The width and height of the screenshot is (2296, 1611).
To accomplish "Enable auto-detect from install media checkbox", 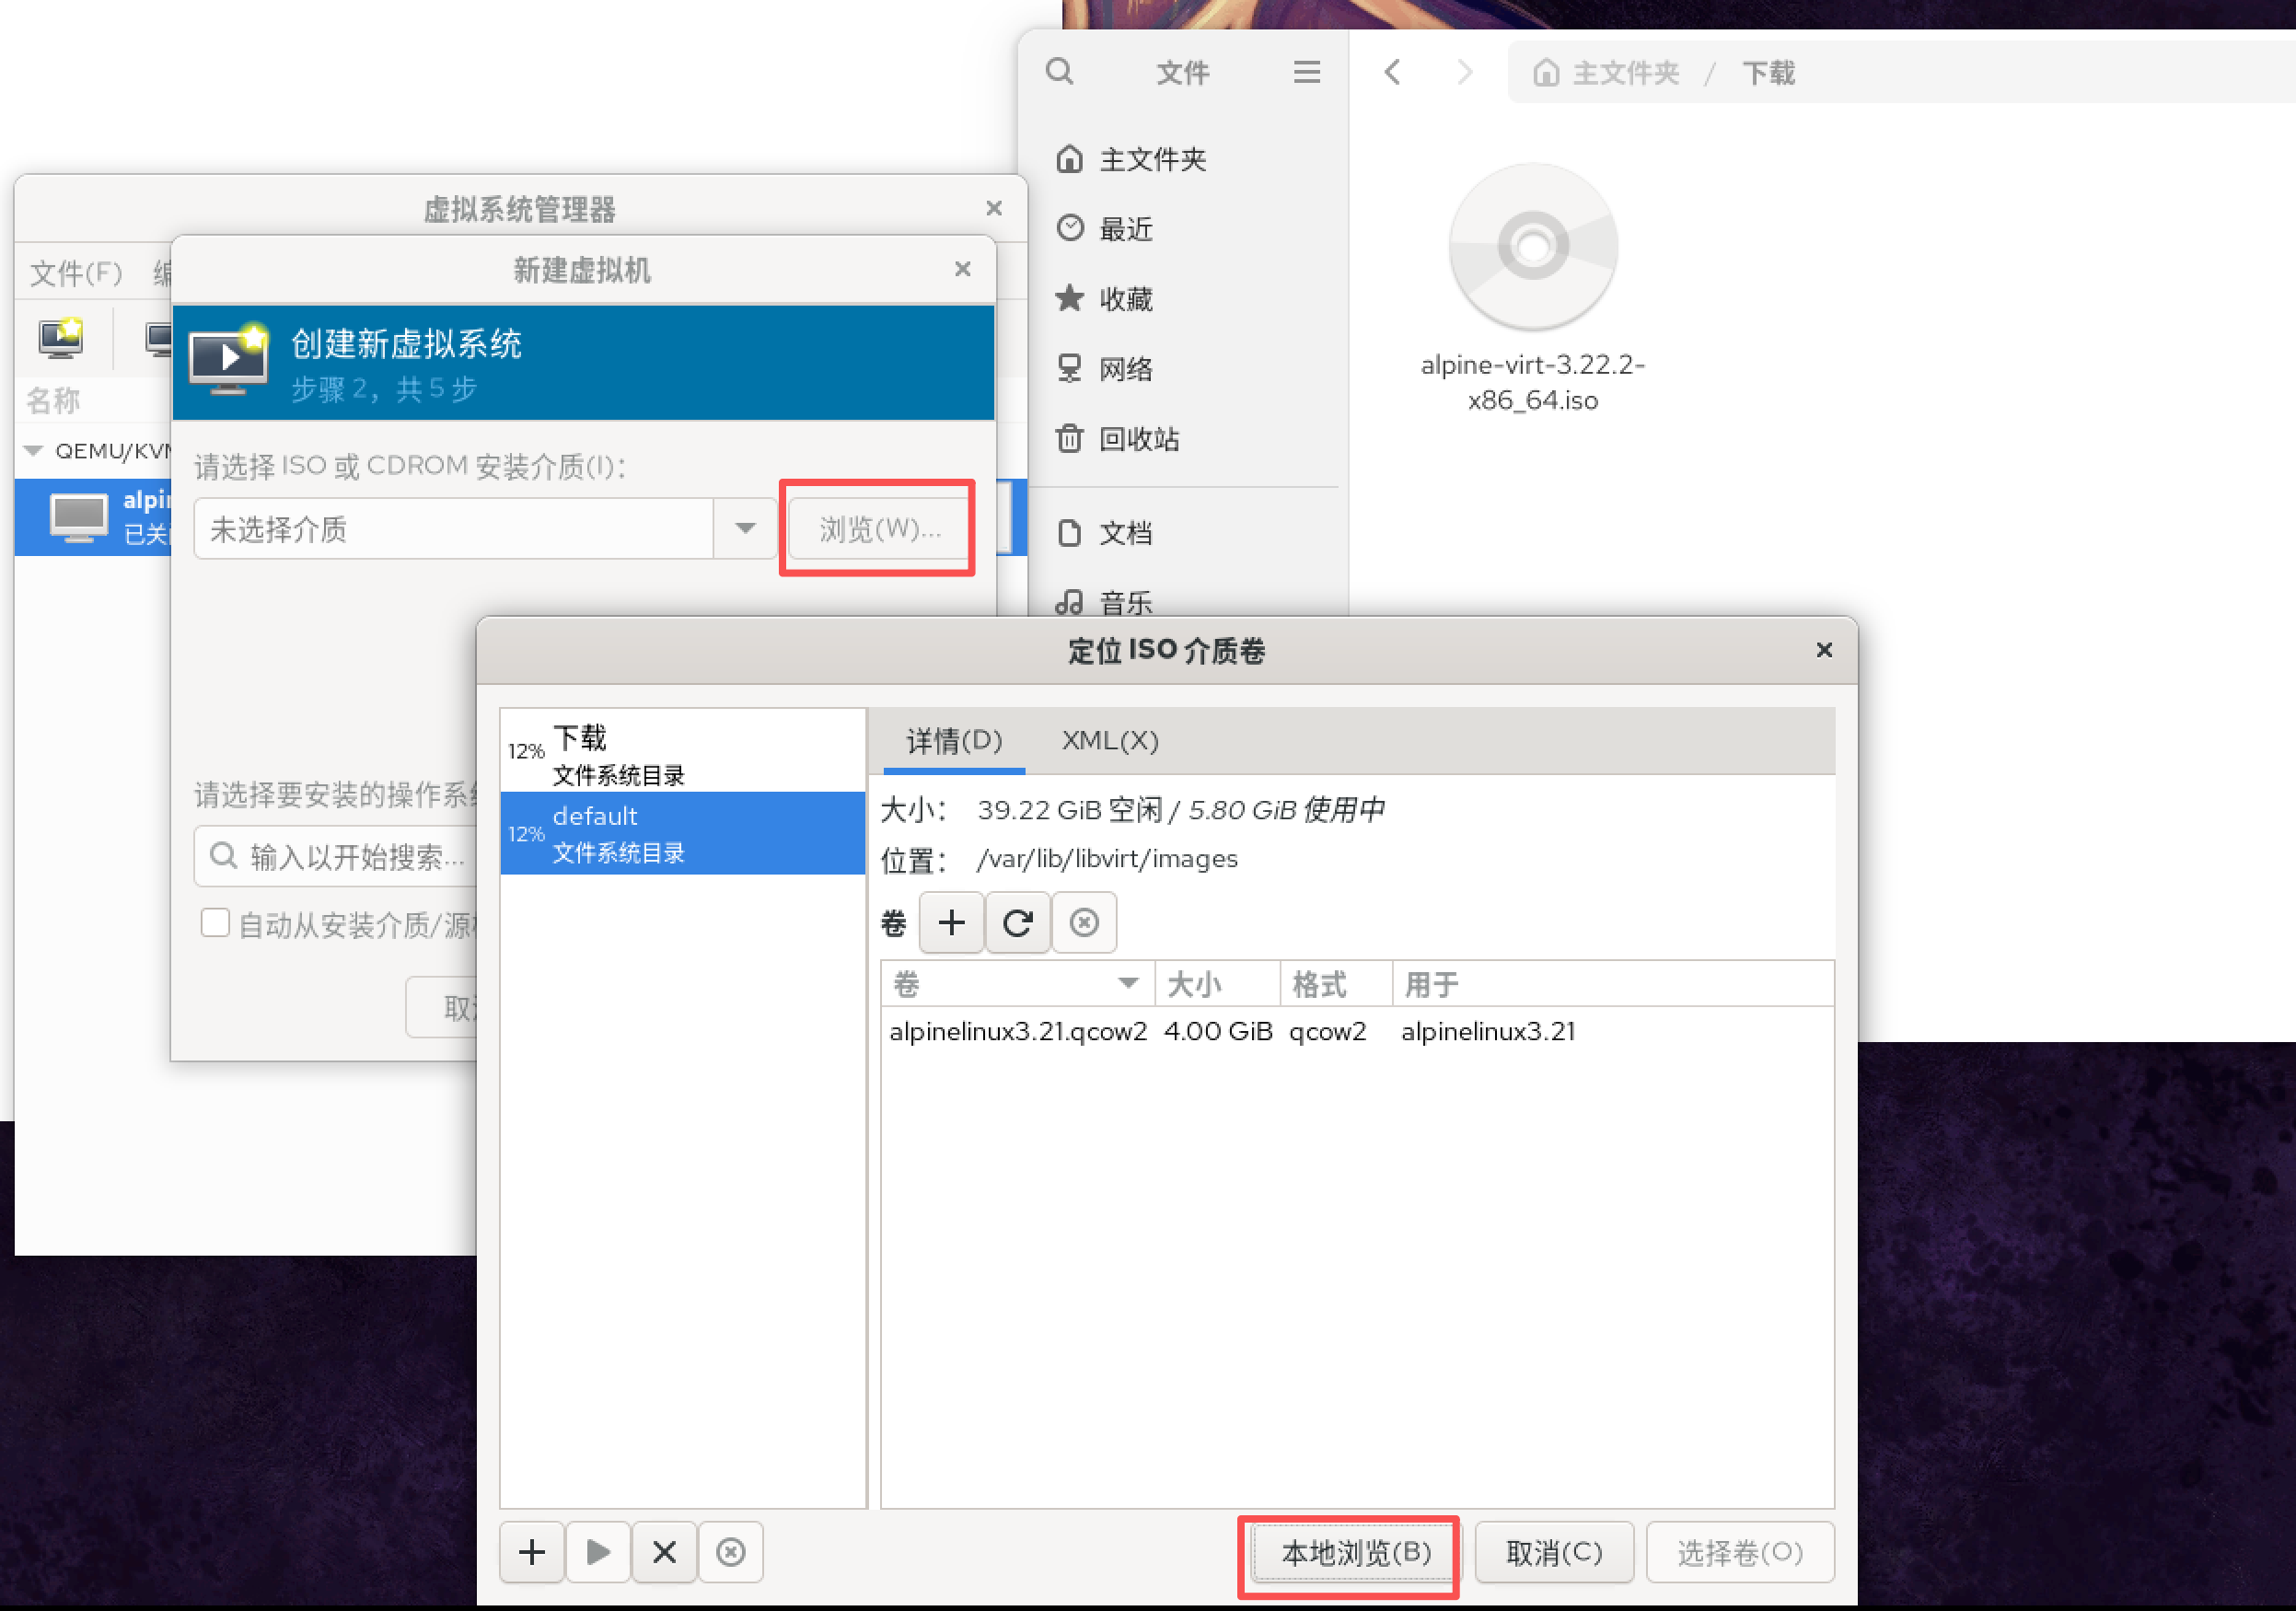I will 215,922.
